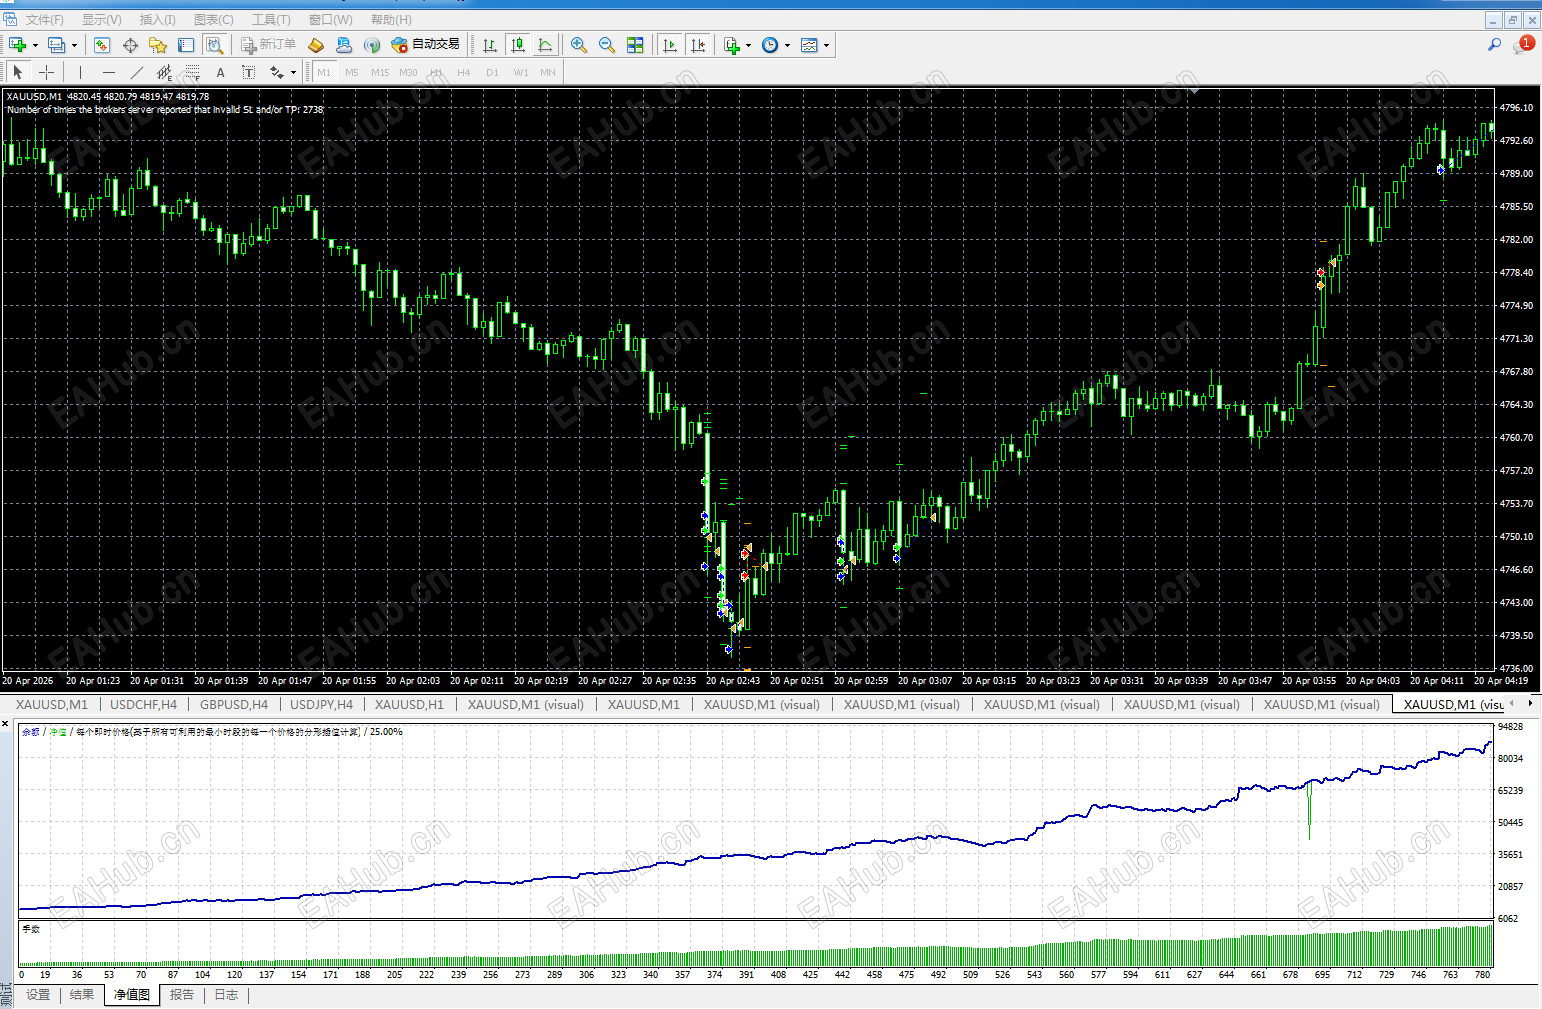The width and height of the screenshot is (1542, 1009).
Task: Select the Fibonacci retracement tool
Action: point(193,72)
